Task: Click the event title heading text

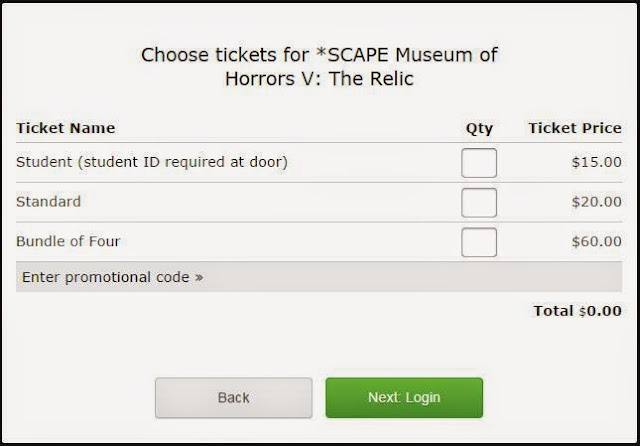Action: [x=320, y=66]
